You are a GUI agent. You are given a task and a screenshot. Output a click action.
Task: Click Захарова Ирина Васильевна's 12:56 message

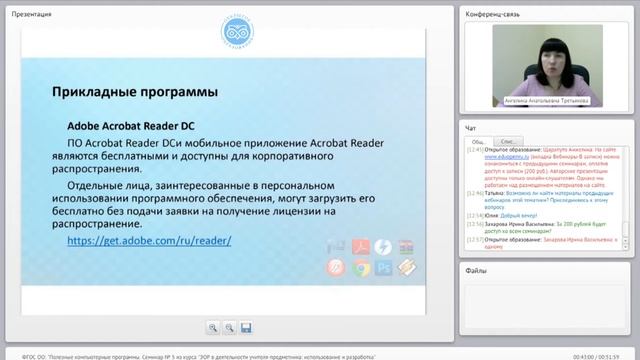pos(537,227)
